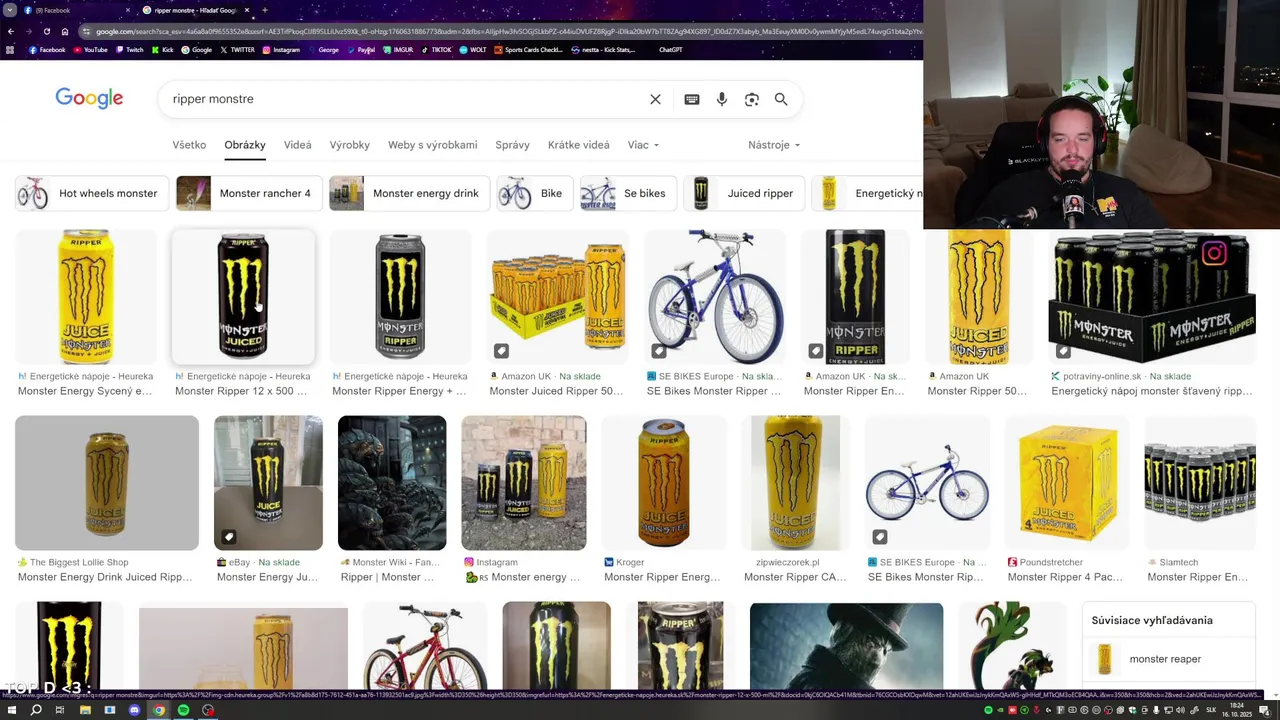Viewport: 1280px width, 720px height.
Task: Open the Instagram bookmark
Action: 281,50
